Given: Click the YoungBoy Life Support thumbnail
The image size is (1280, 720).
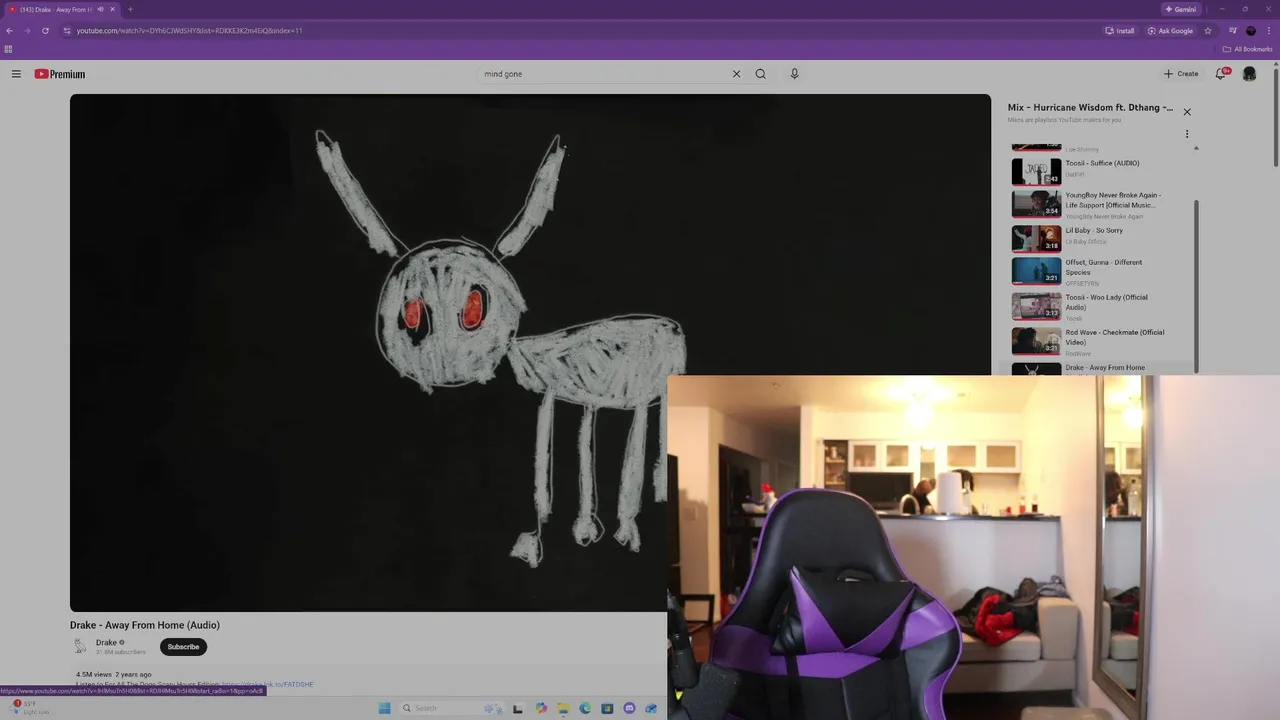Looking at the screenshot, I should click(1036, 203).
